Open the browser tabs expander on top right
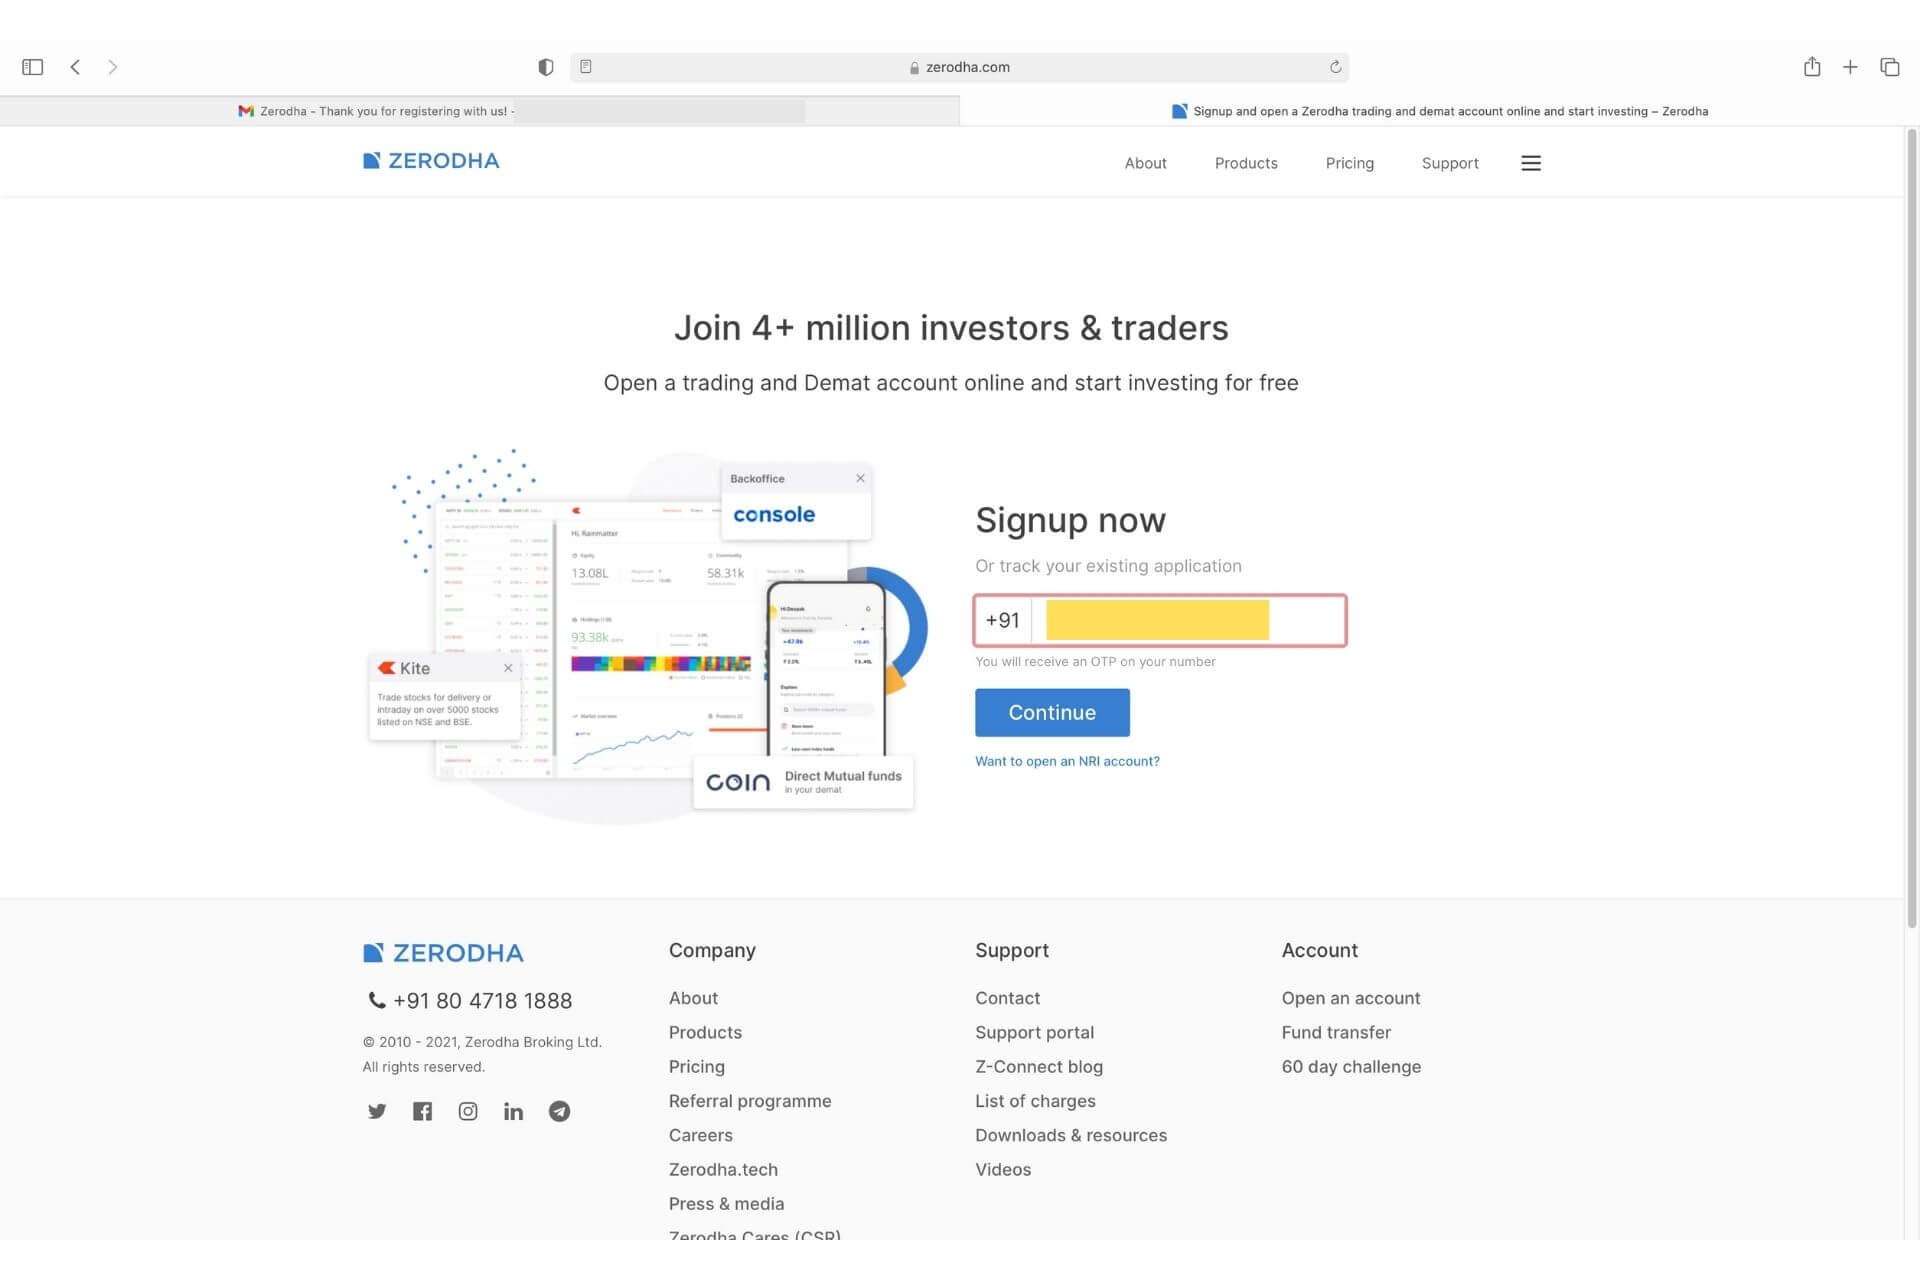The width and height of the screenshot is (1920, 1280). coord(1889,66)
